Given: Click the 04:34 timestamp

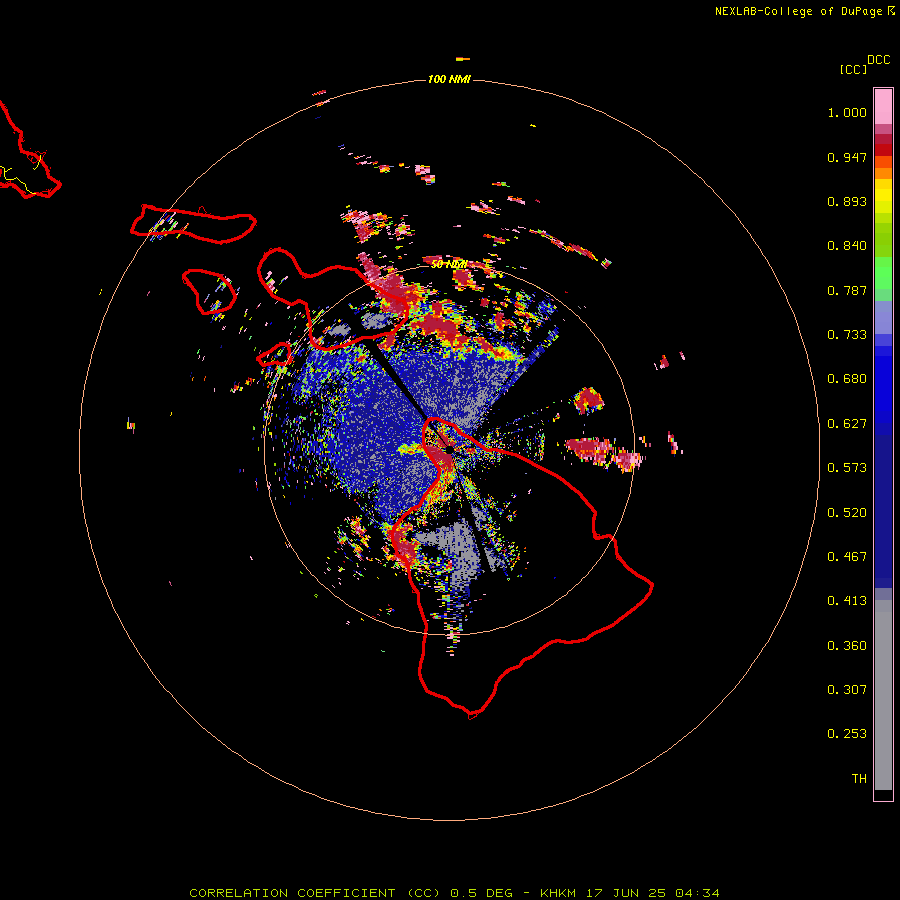Looking at the screenshot, I should tap(697, 893).
